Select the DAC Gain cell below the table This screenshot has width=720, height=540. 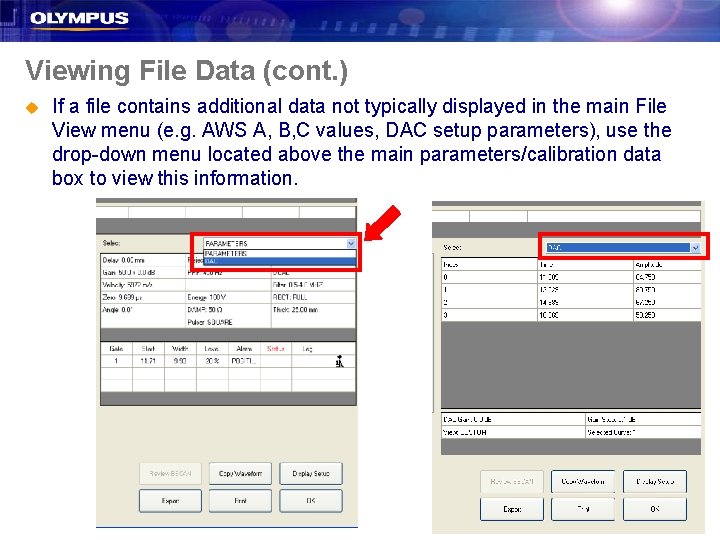(x=513, y=419)
